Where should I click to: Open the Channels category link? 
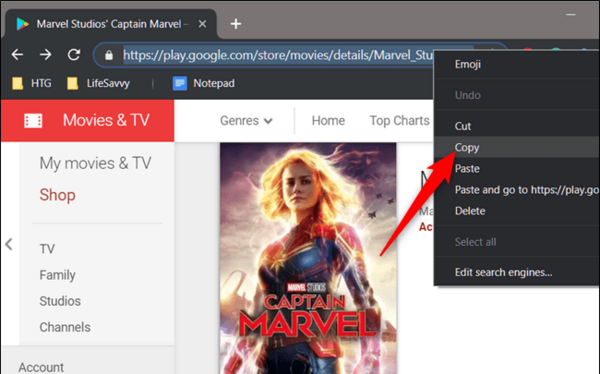[x=65, y=327]
